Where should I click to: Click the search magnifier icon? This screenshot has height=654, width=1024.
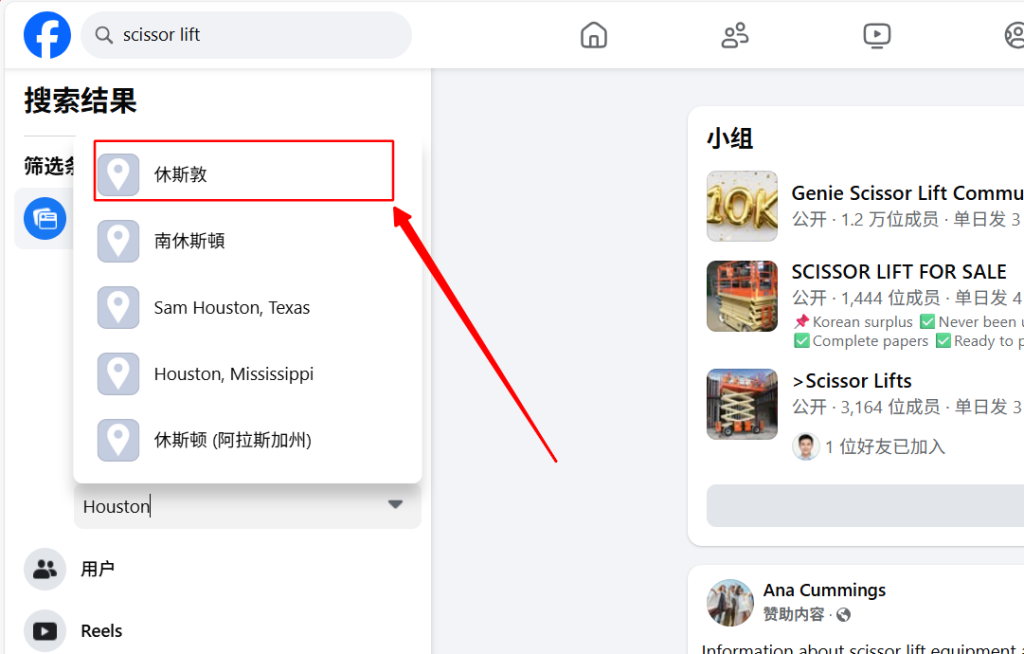(x=103, y=35)
